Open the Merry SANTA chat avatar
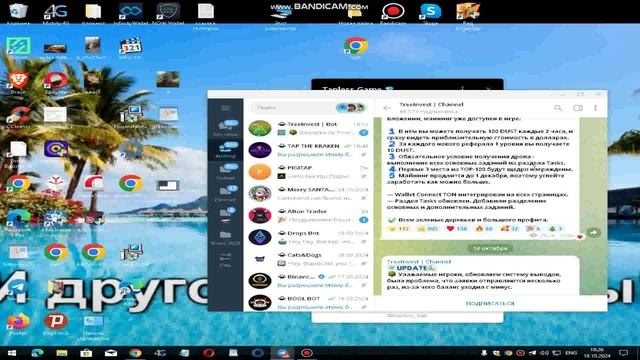The height and width of the screenshot is (360, 640). point(260,193)
